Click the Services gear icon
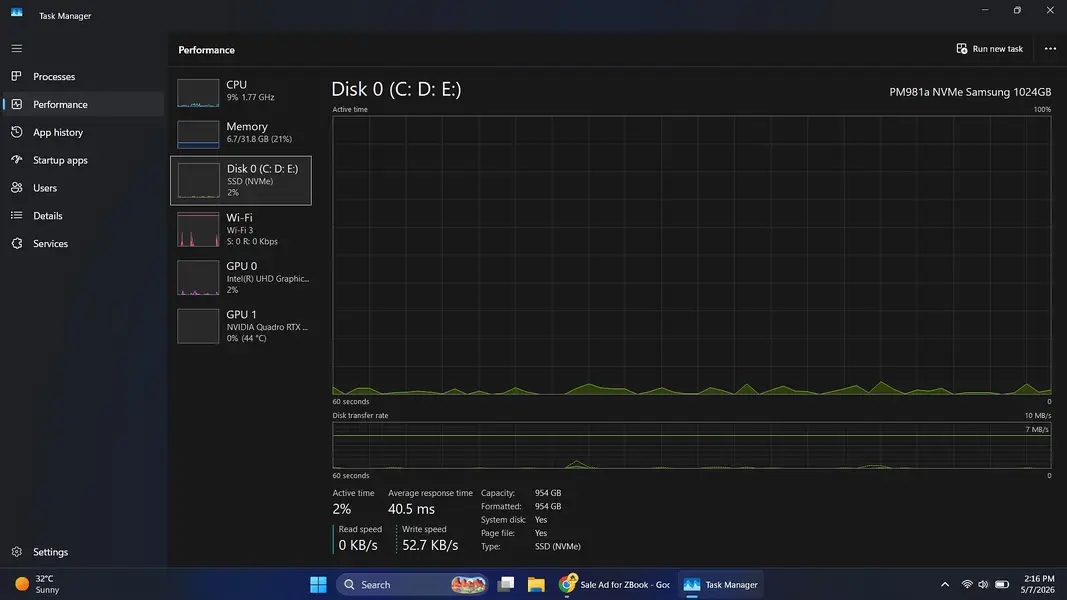 click(16, 244)
